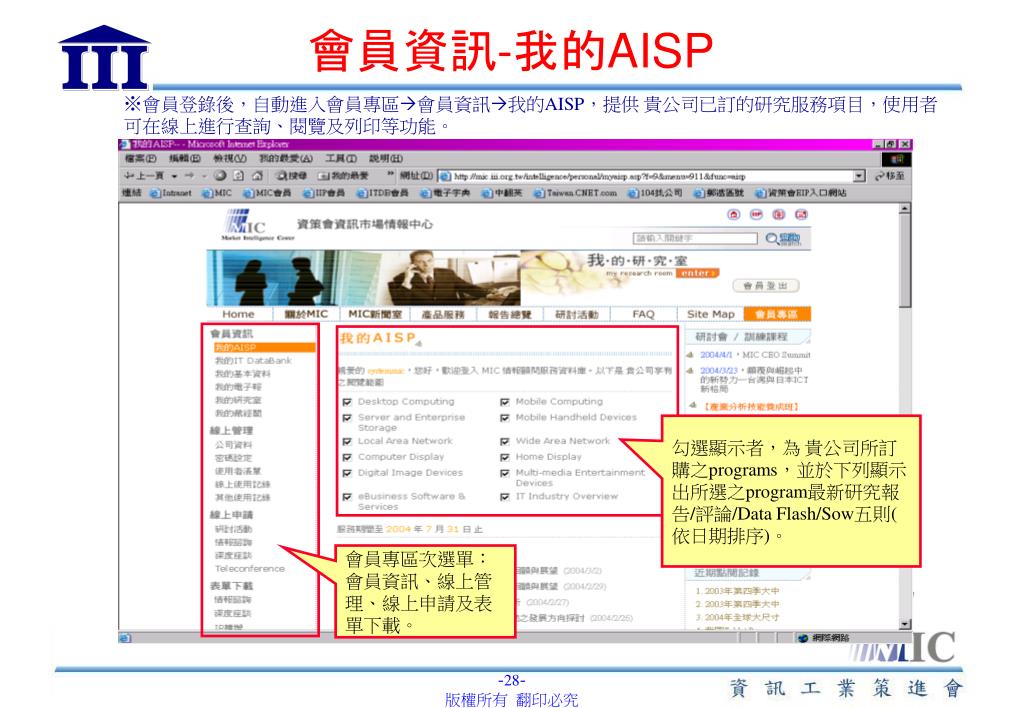
Task: Select the MIC新聞室 navigation tab
Action: click(x=374, y=315)
